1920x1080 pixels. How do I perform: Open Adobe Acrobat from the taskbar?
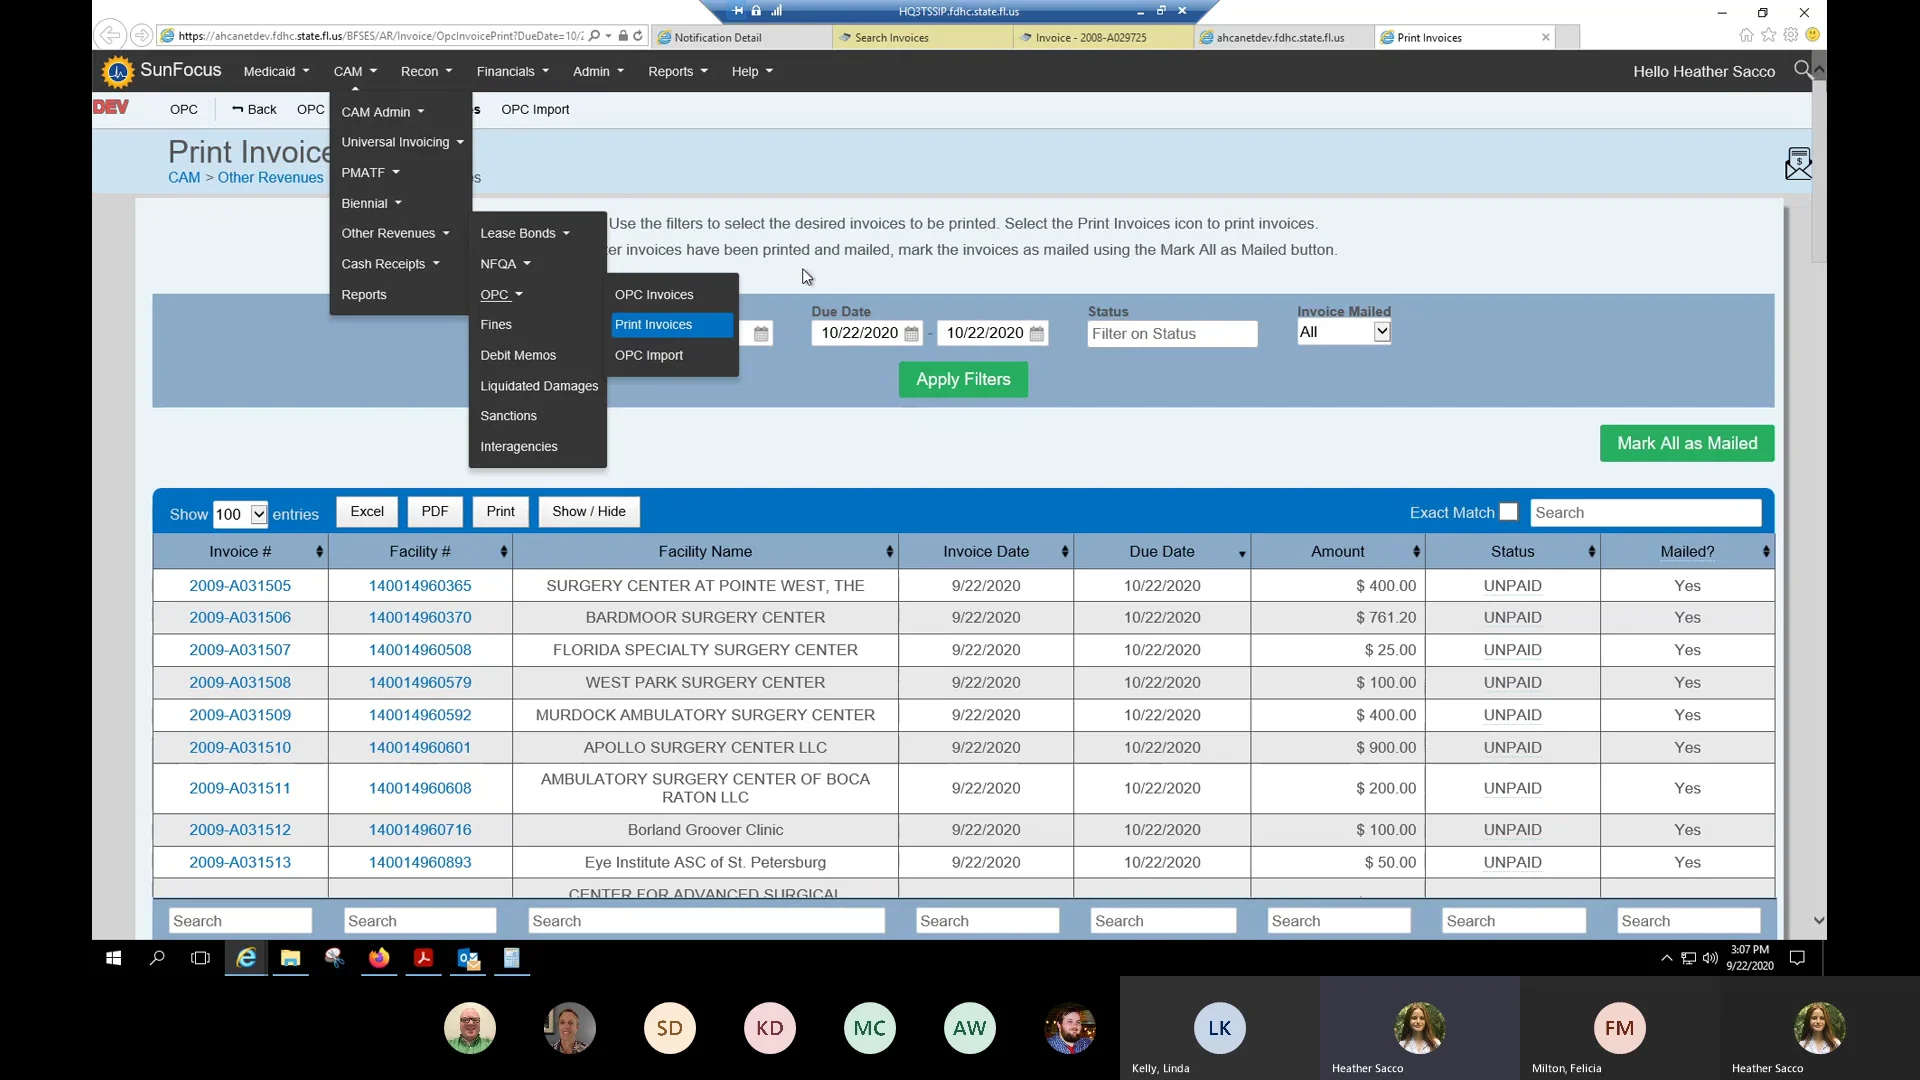[x=423, y=958]
